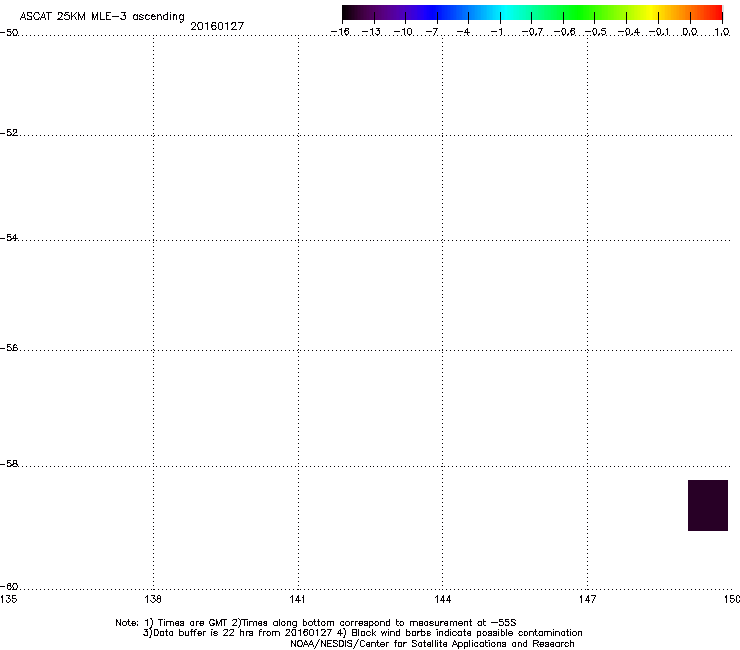The image size is (740, 650).
Task: Click the -50 latitude axis label
Action: (x=9, y=33)
